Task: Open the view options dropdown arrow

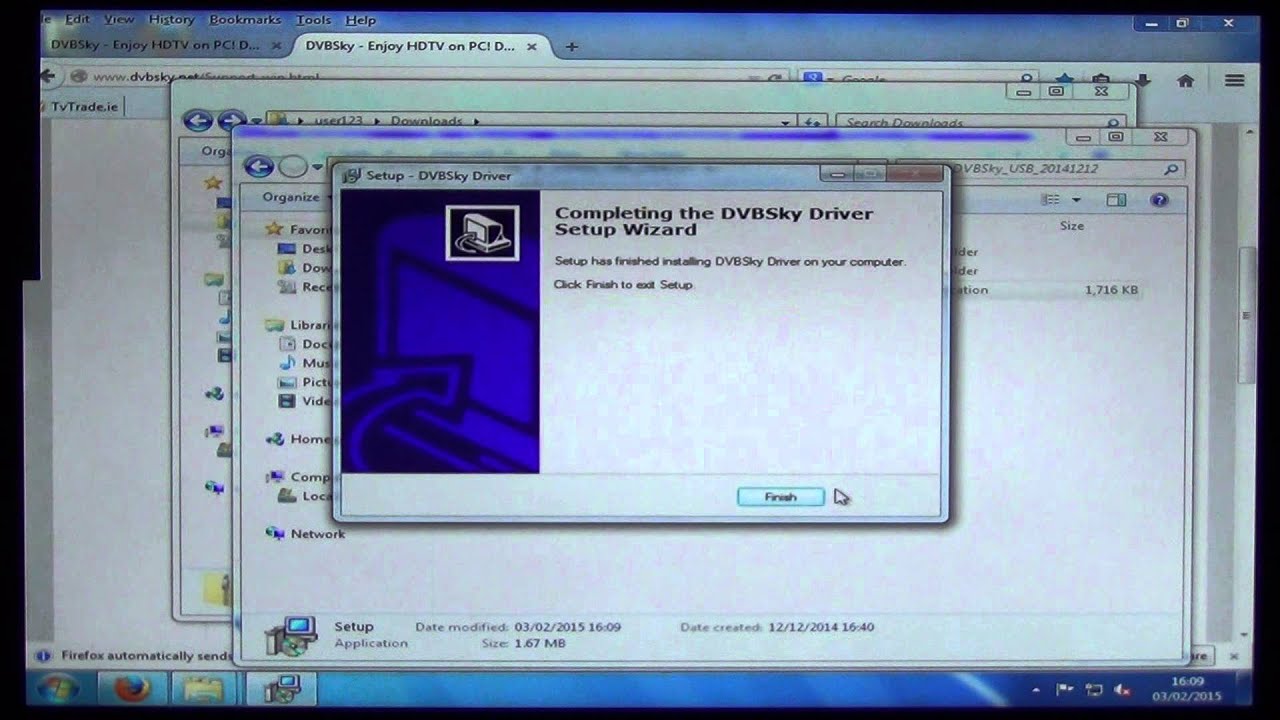Action: point(1076,200)
